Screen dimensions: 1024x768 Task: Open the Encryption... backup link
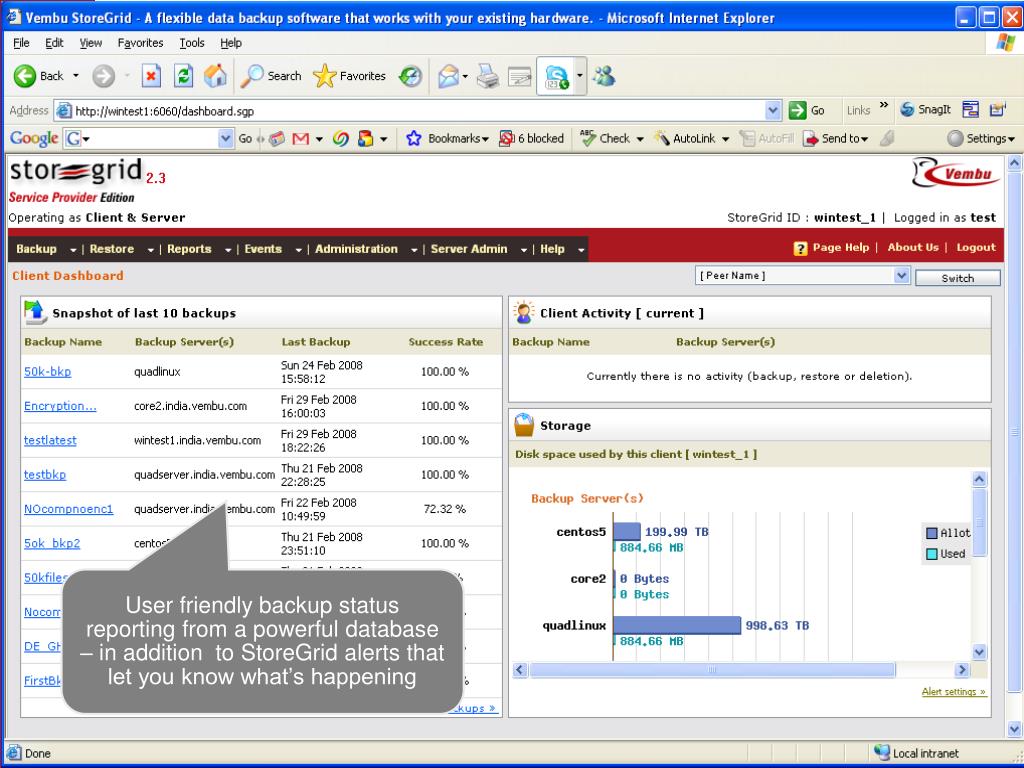tap(60, 406)
